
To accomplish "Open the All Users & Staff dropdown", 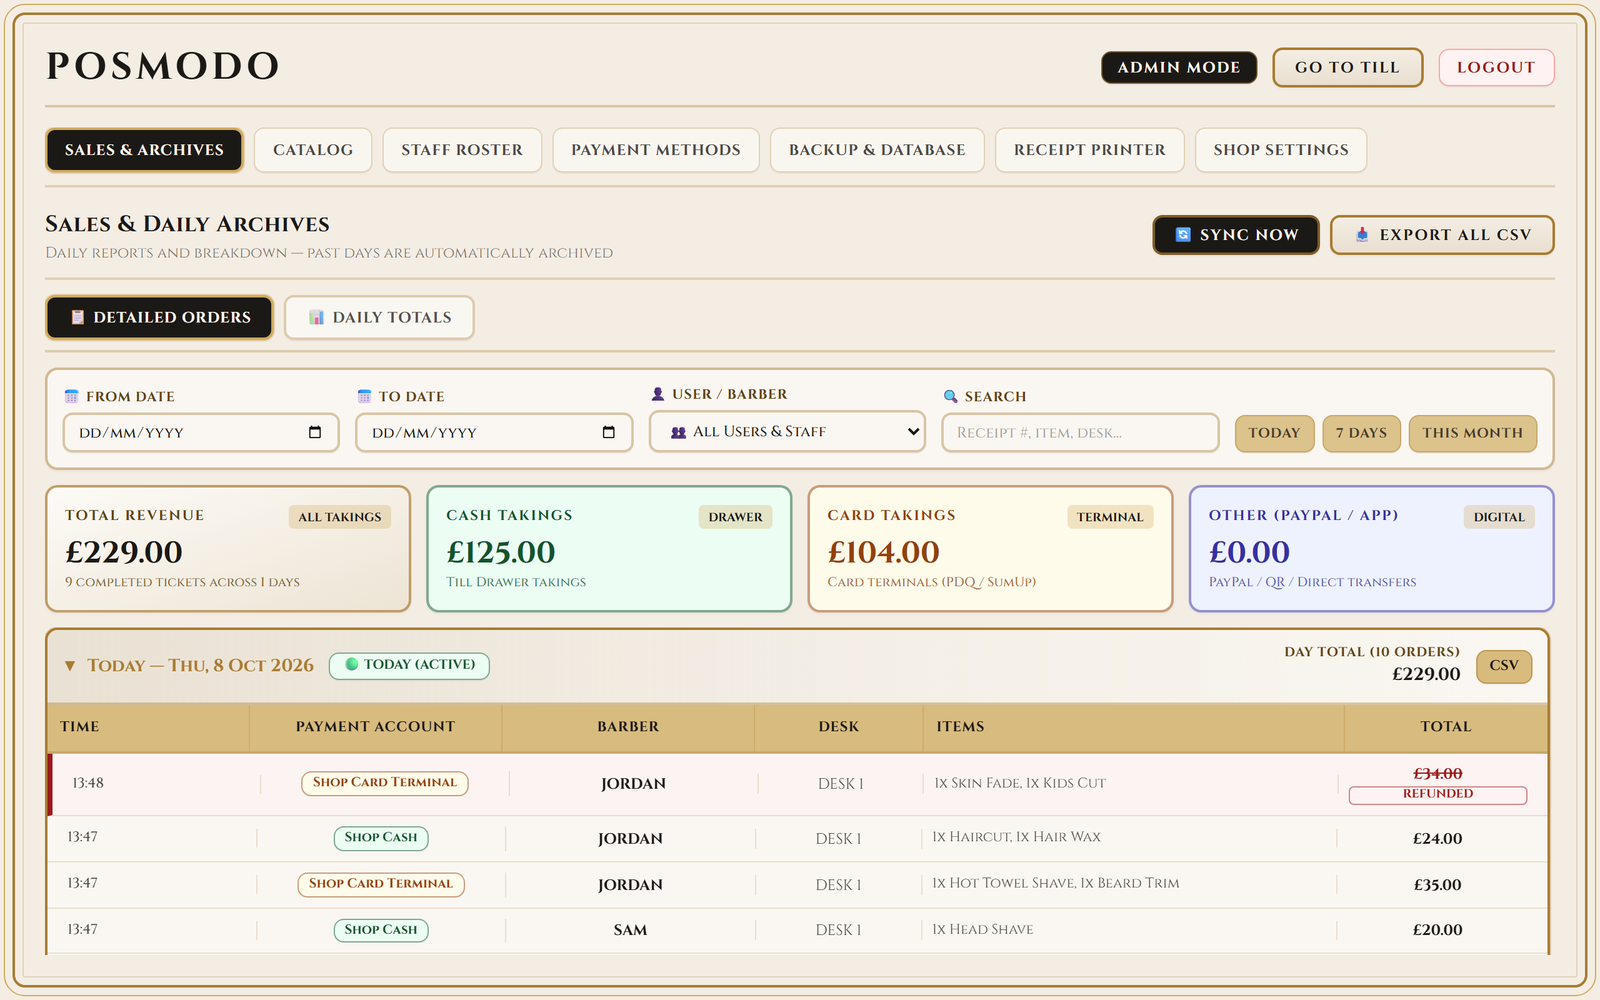I will point(787,432).
